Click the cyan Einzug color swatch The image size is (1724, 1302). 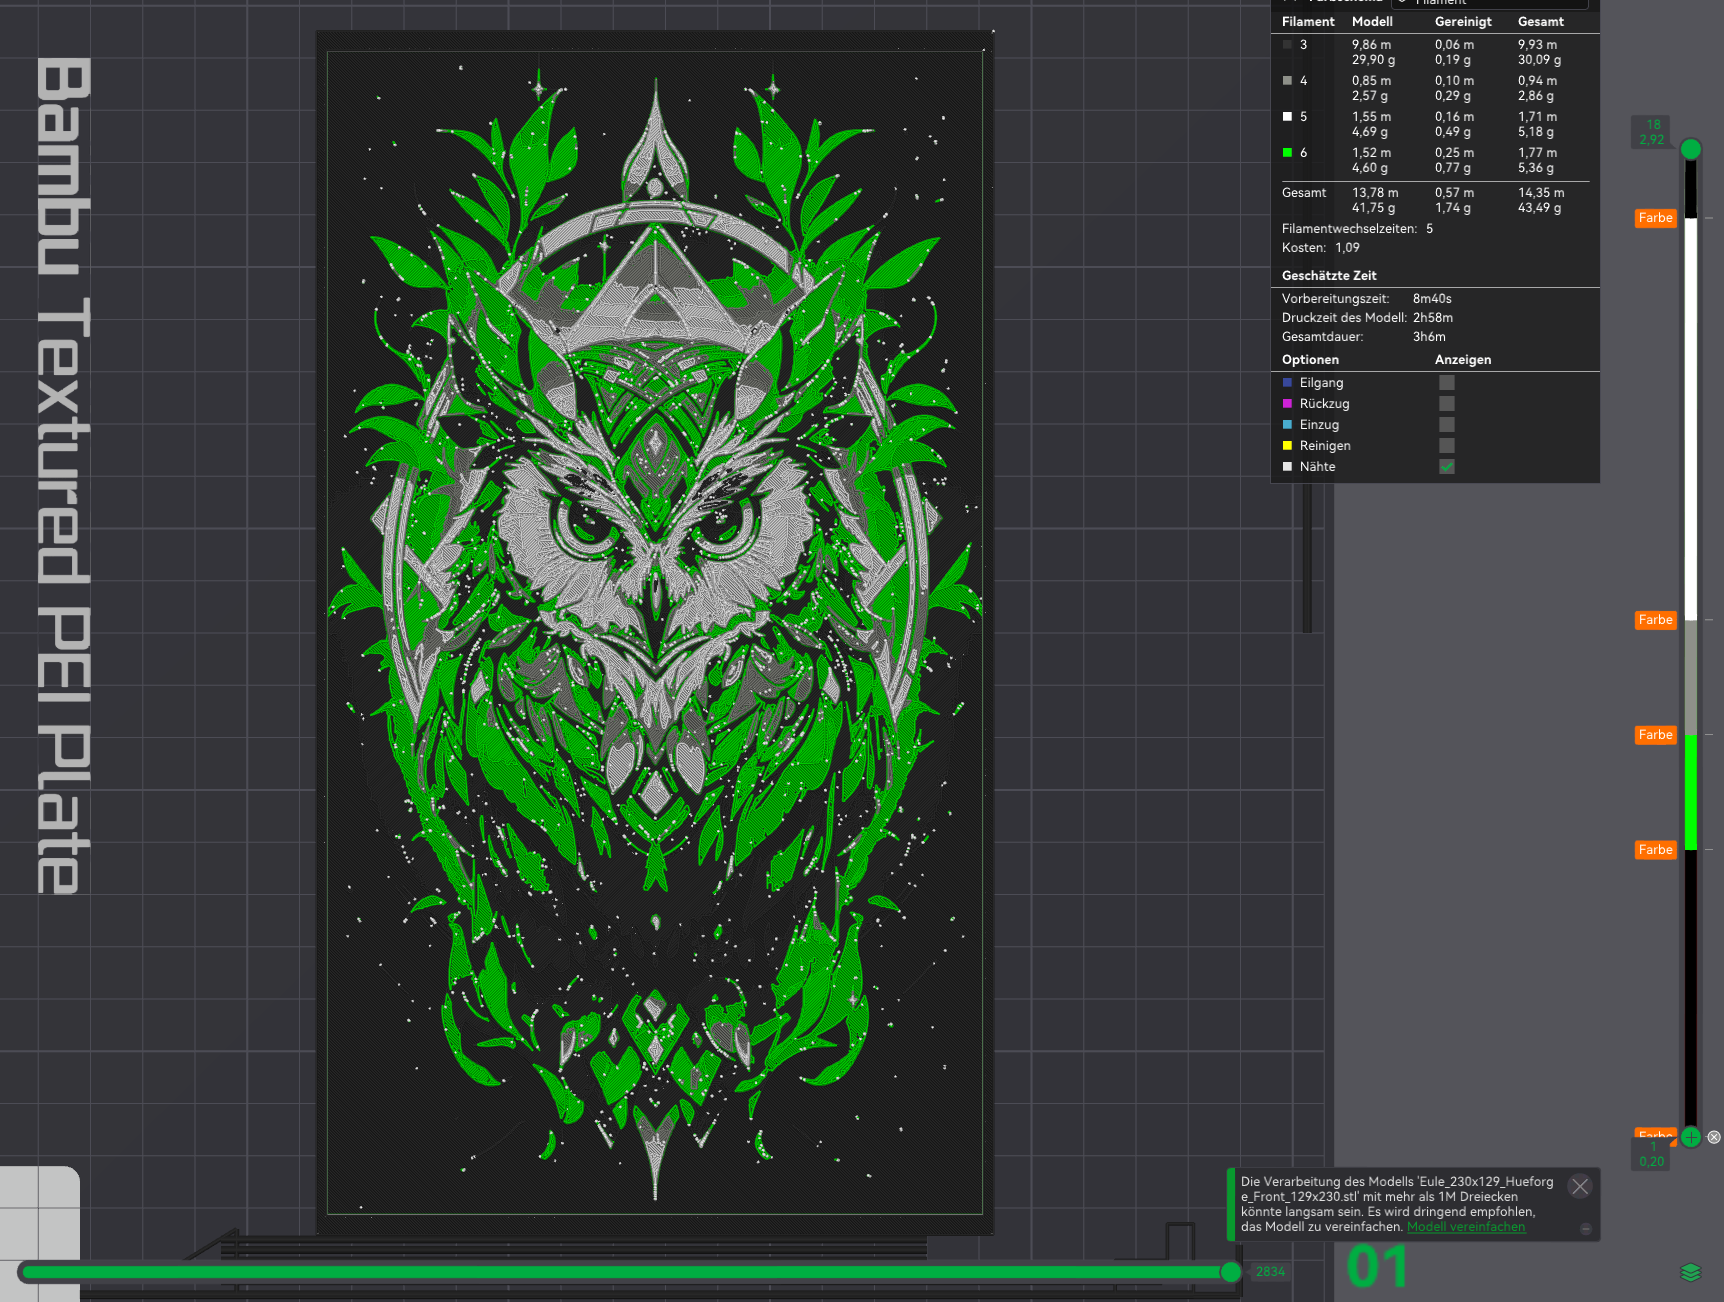pos(1287,425)
